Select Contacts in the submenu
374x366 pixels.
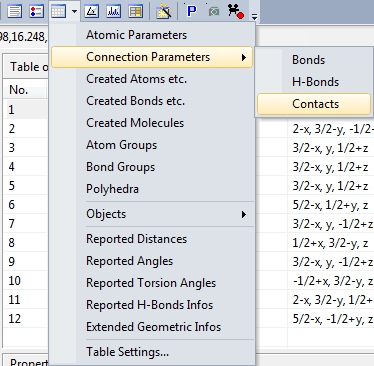click(x=314, y=104)
